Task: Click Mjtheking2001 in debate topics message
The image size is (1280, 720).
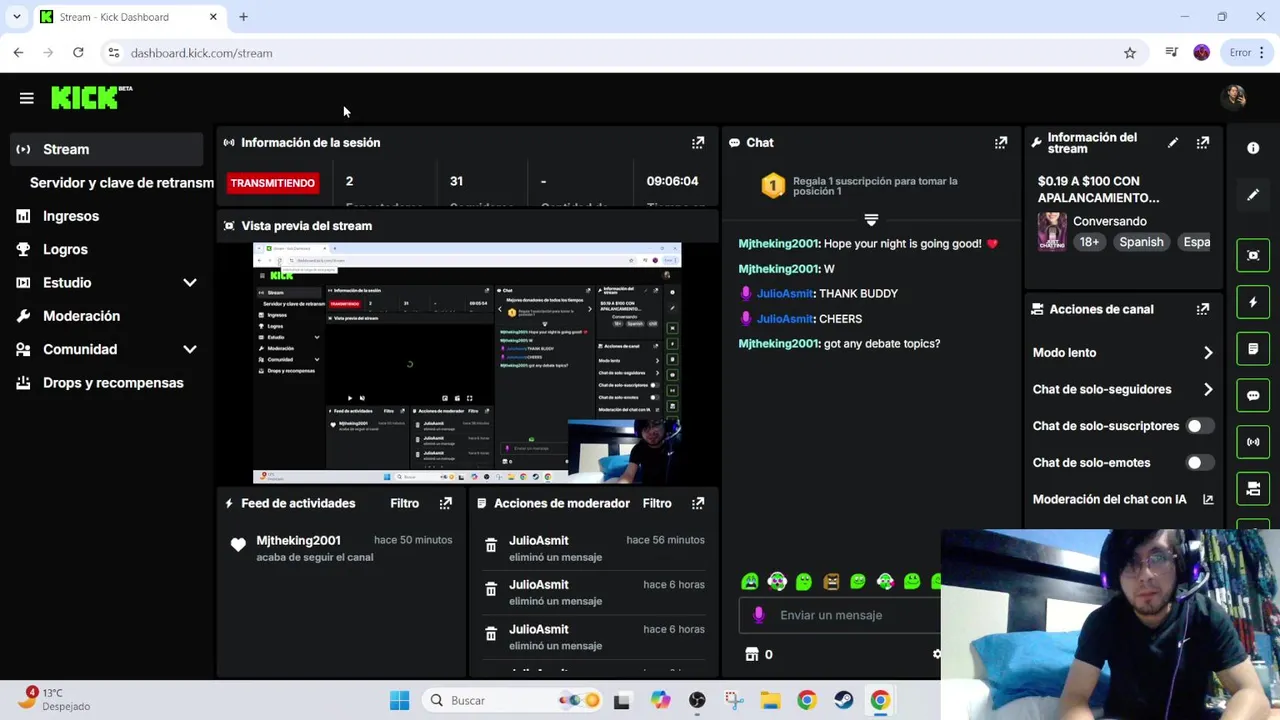Action: (778, 344)
